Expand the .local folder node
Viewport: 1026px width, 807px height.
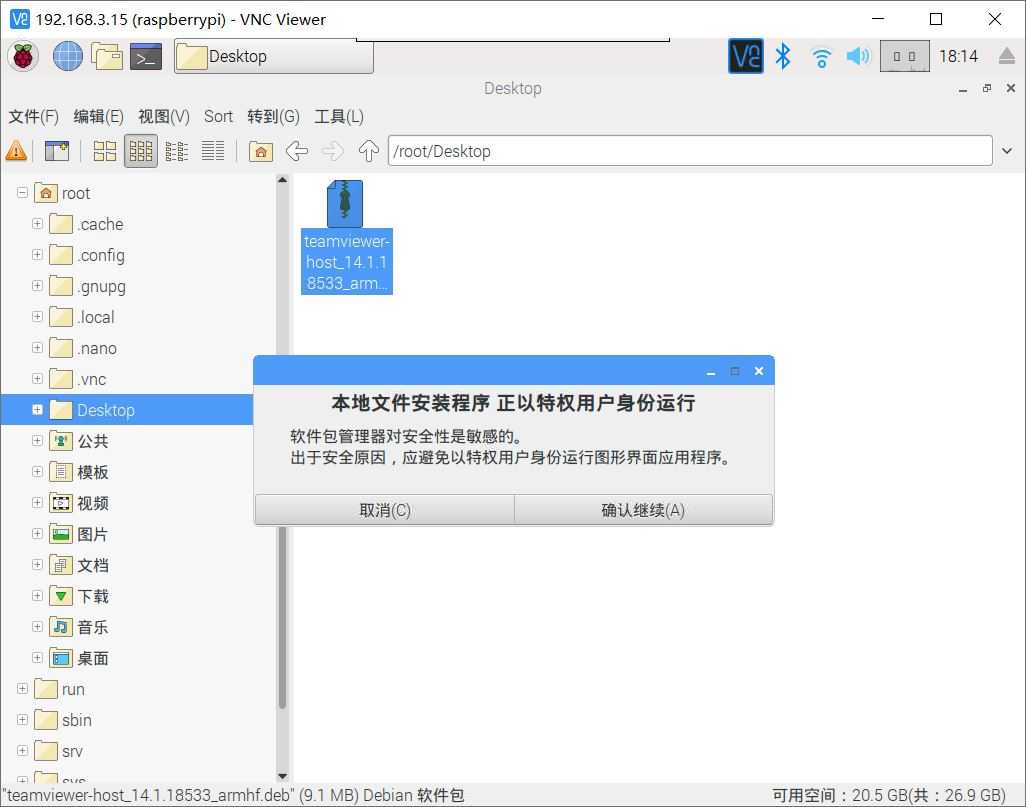click(x=37, y=316)
